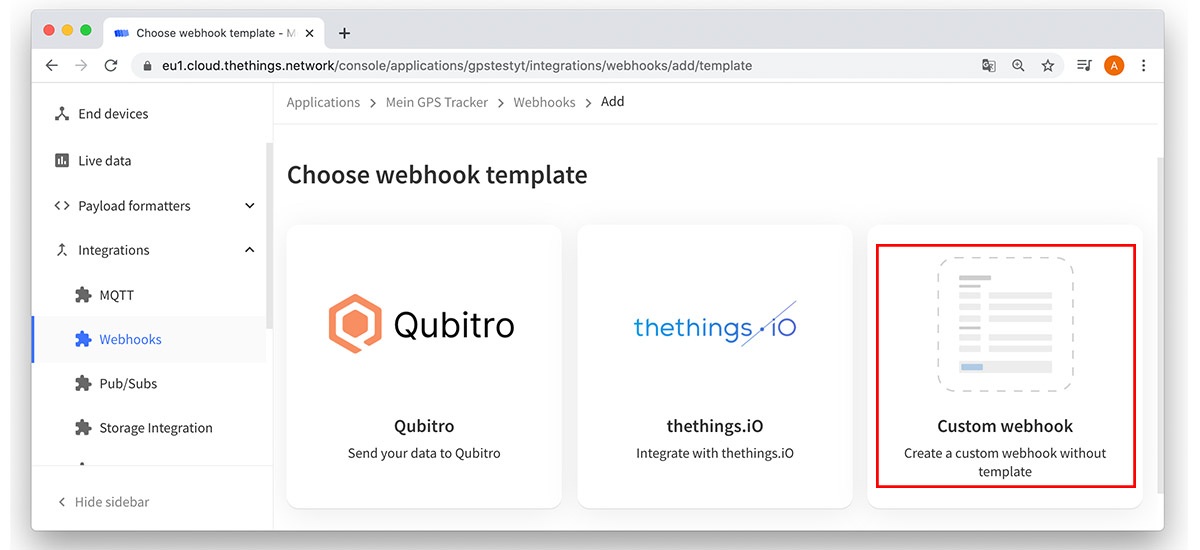
Task: Open Pub/Subs integration
Action: [x=128, y=383]
